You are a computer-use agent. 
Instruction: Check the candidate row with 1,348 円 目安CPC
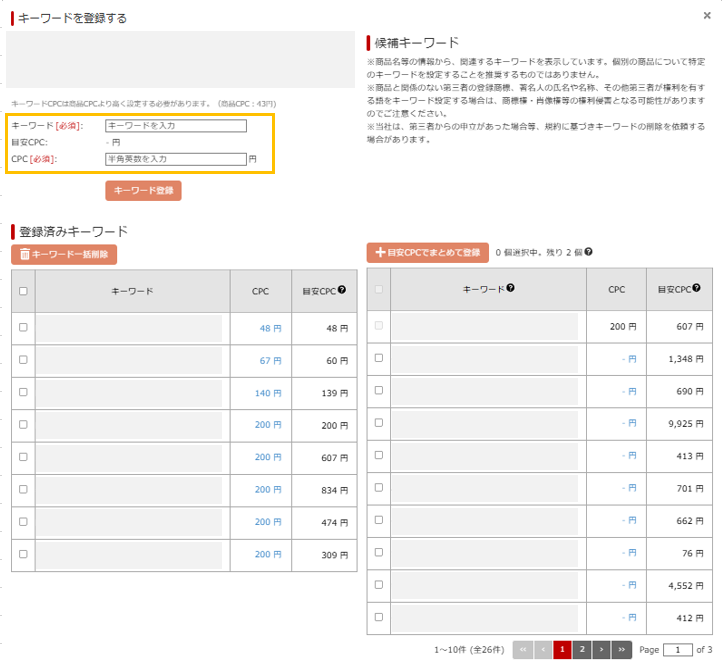379,358
